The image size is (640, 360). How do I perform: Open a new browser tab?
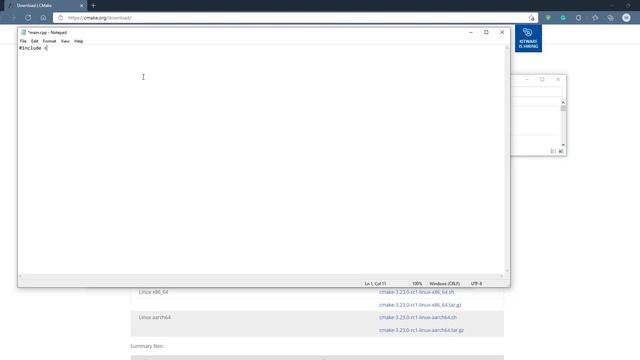(x=93, y=6)
